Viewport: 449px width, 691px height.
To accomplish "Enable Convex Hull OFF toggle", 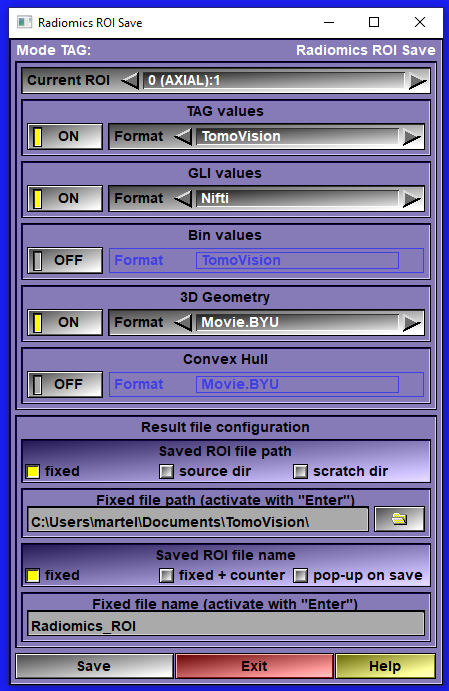I will point(65,384).
